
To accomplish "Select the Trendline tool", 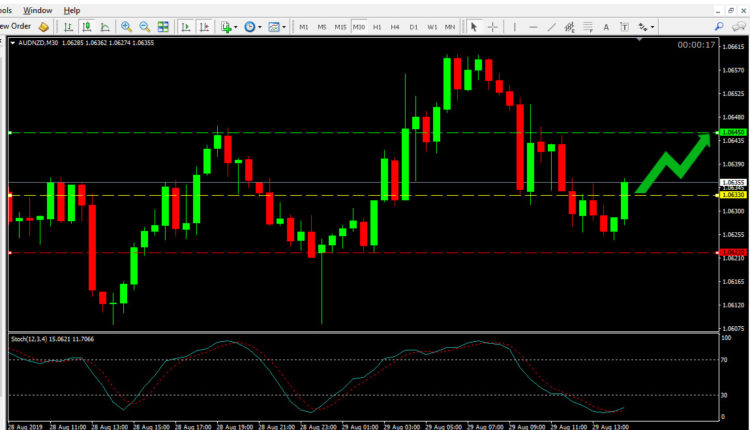I will point(551,27).
